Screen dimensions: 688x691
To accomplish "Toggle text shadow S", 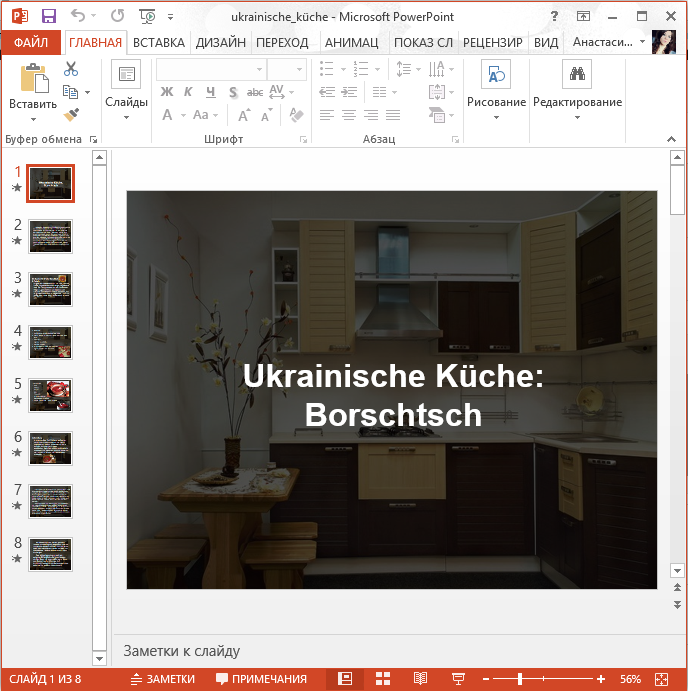I will point(233,93).
